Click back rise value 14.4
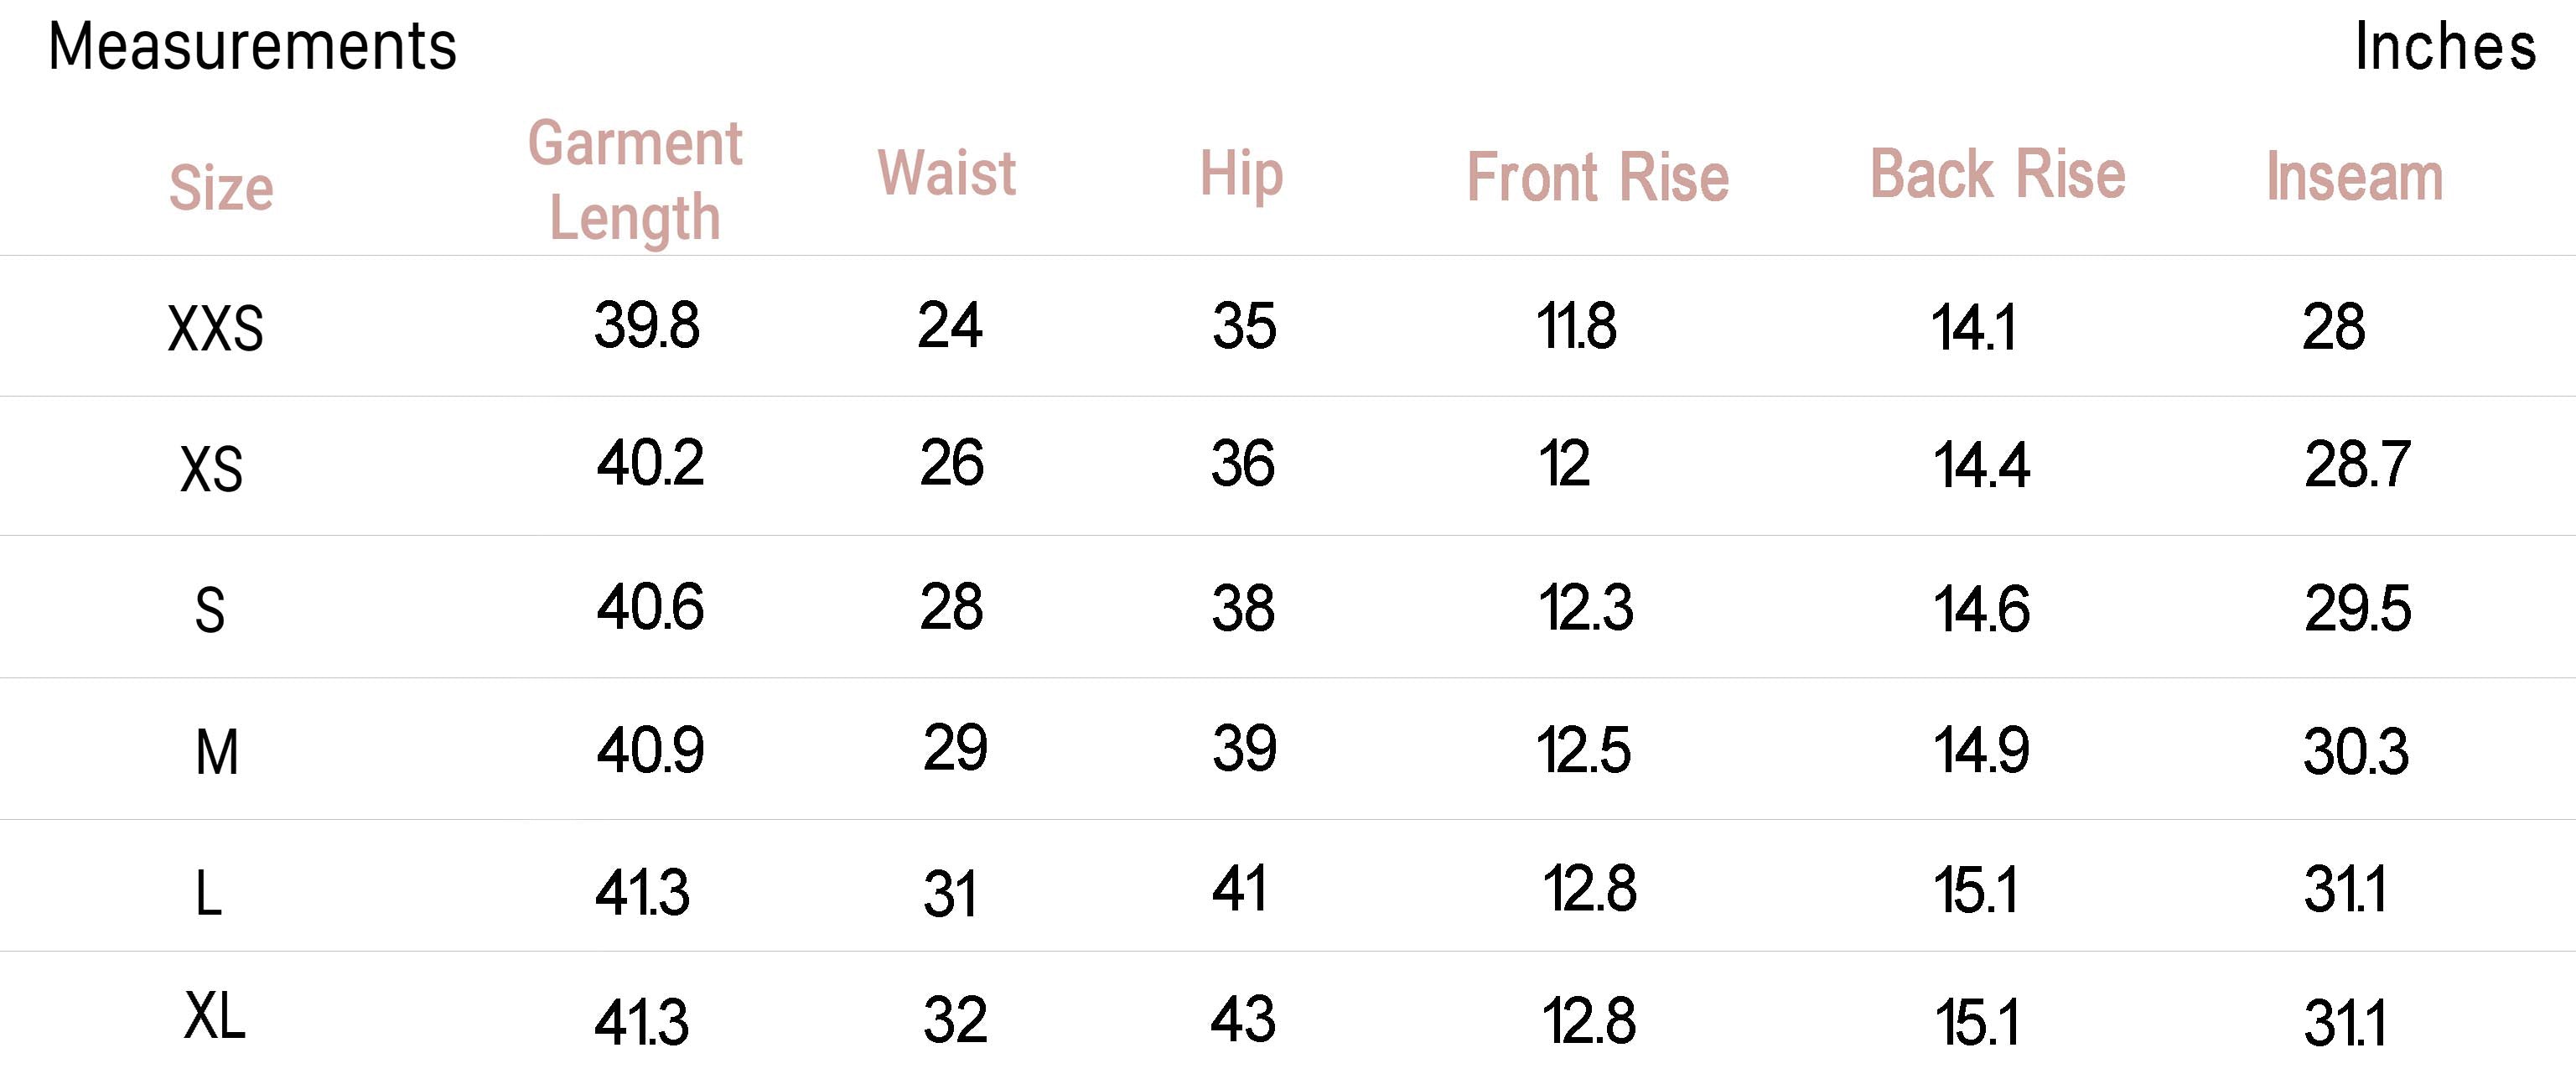The height and width of the screenshot is (1079, 2576). pyautogui.click(x=1981, y=466)
